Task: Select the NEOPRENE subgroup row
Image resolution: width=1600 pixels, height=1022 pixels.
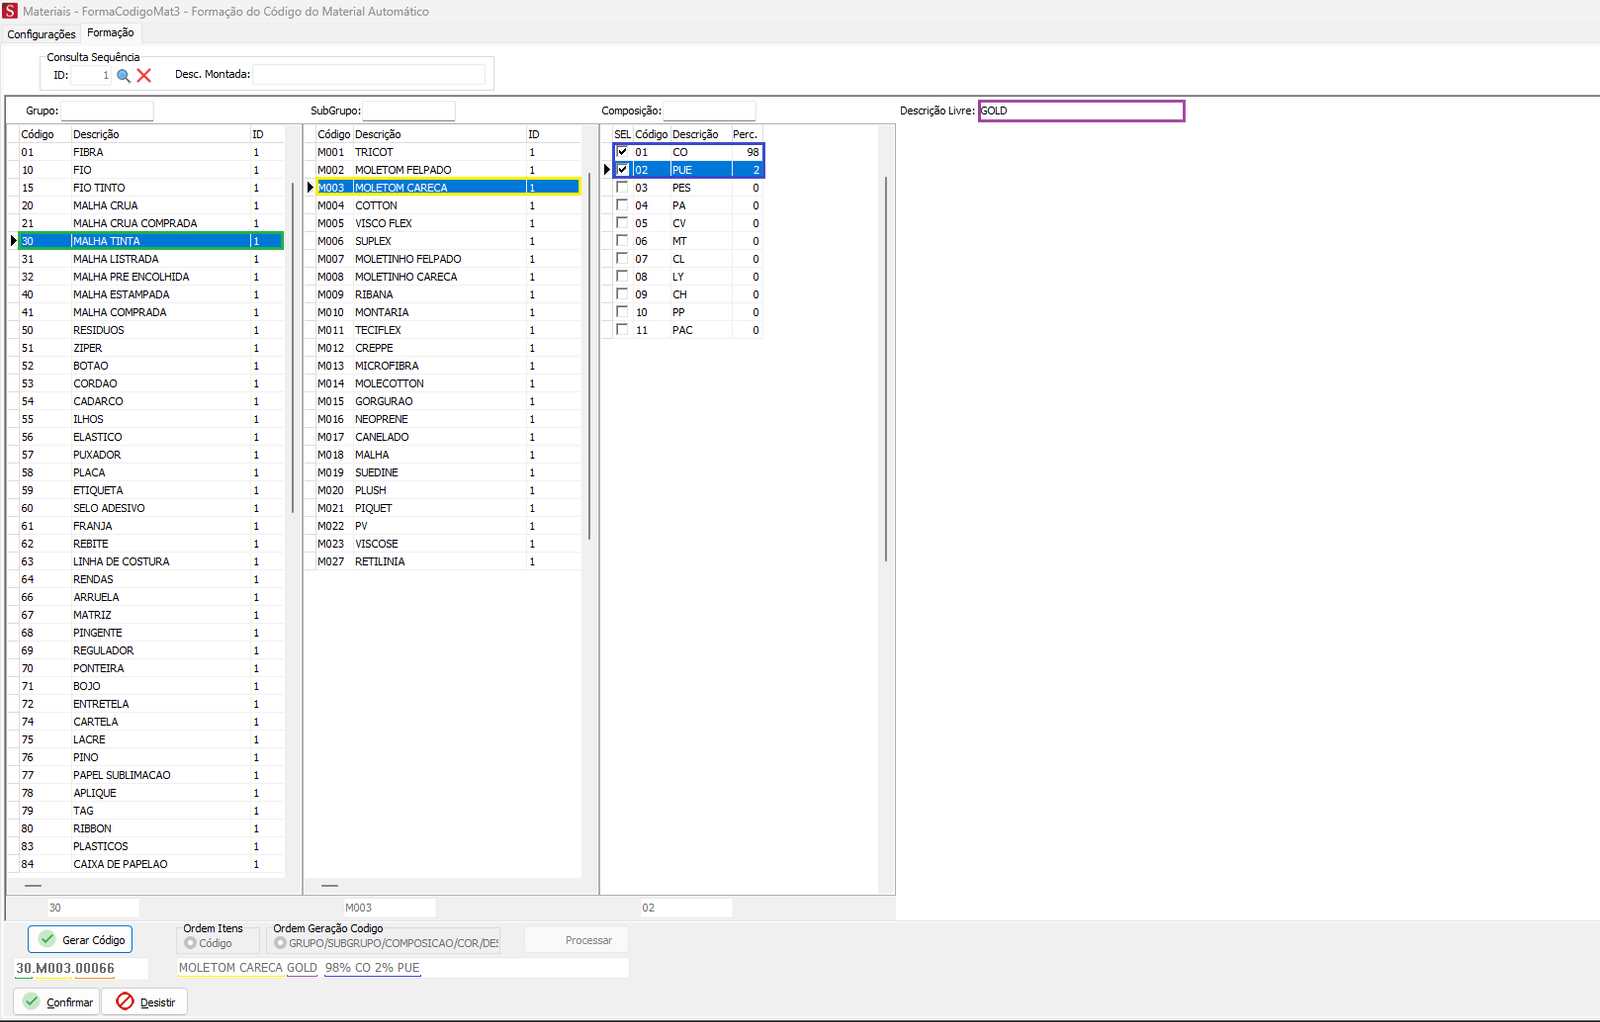Action: (x=448, y=419)
